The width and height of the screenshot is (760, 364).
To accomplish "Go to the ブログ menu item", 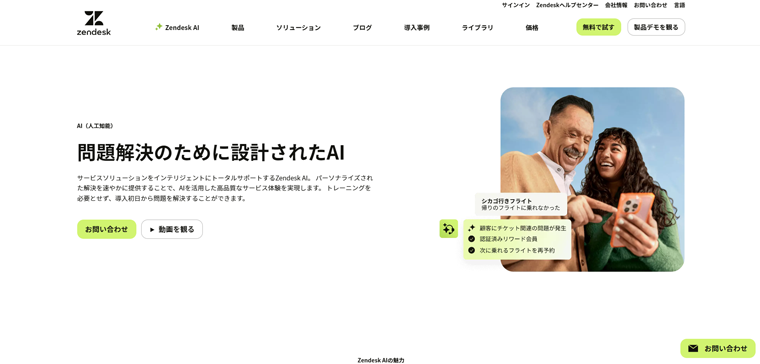I will tap(362, 28).
